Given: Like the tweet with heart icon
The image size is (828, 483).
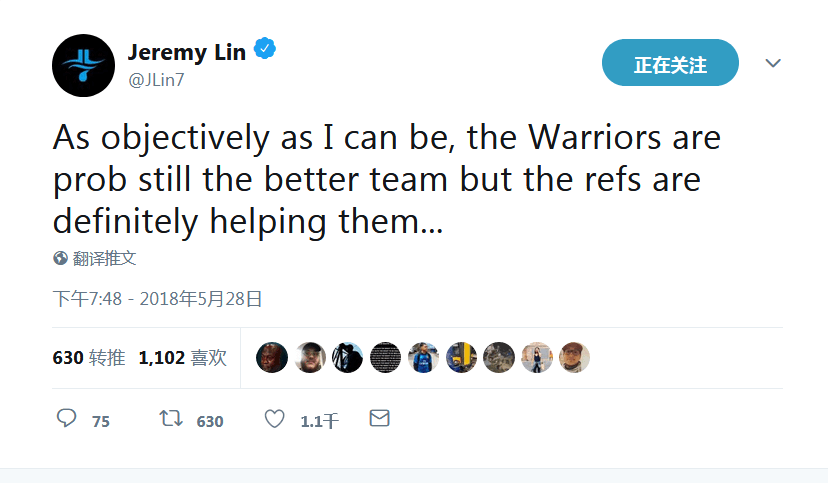Looking at the screenshot, I should coord(275,418).
